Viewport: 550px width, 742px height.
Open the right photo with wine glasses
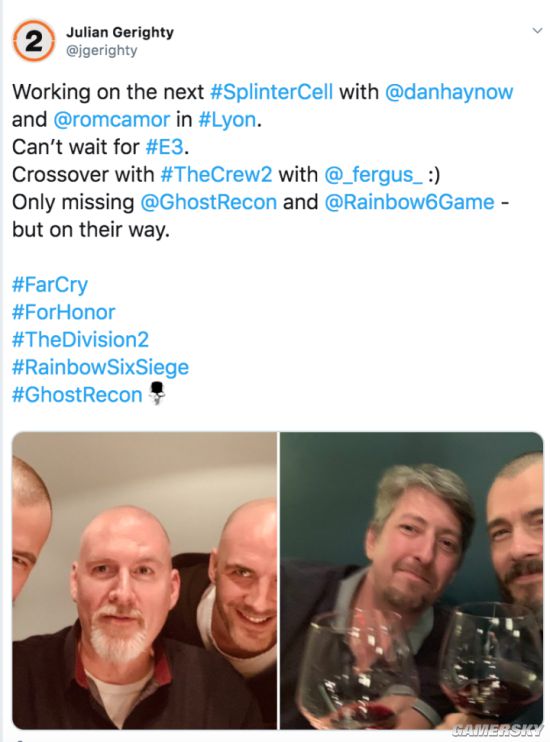(x=411, y=581)
